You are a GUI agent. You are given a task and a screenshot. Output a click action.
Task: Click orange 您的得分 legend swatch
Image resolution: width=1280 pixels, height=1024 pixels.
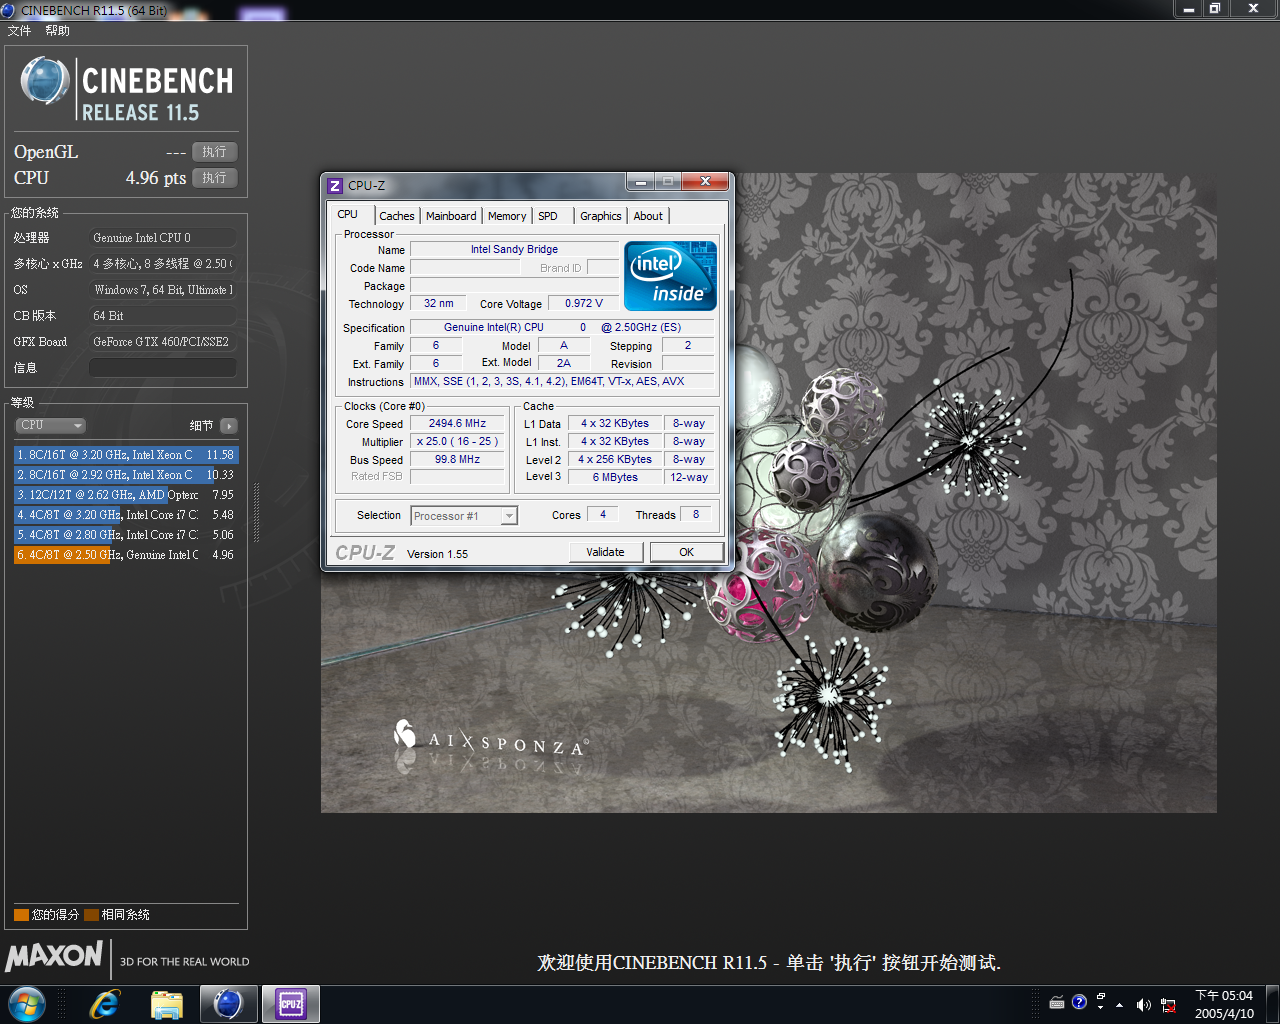21,915
